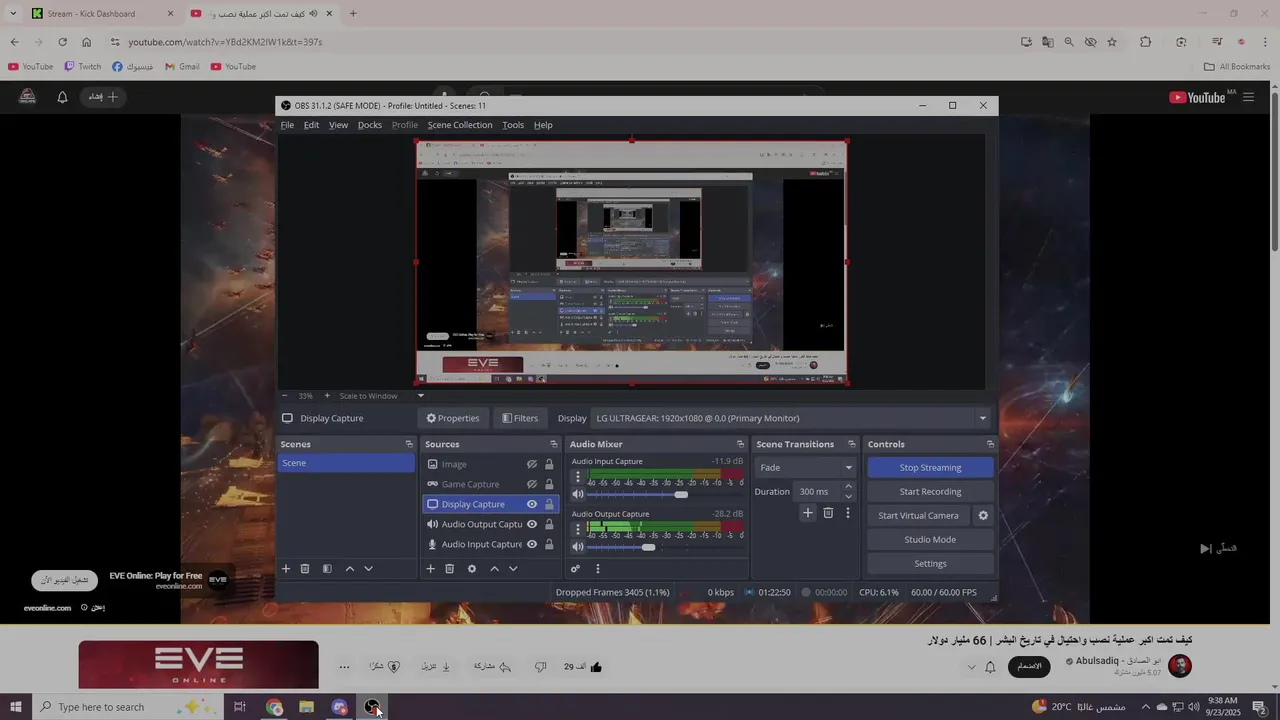Click Stop Streaming button

pyautogui.click(x=930, y=467)
